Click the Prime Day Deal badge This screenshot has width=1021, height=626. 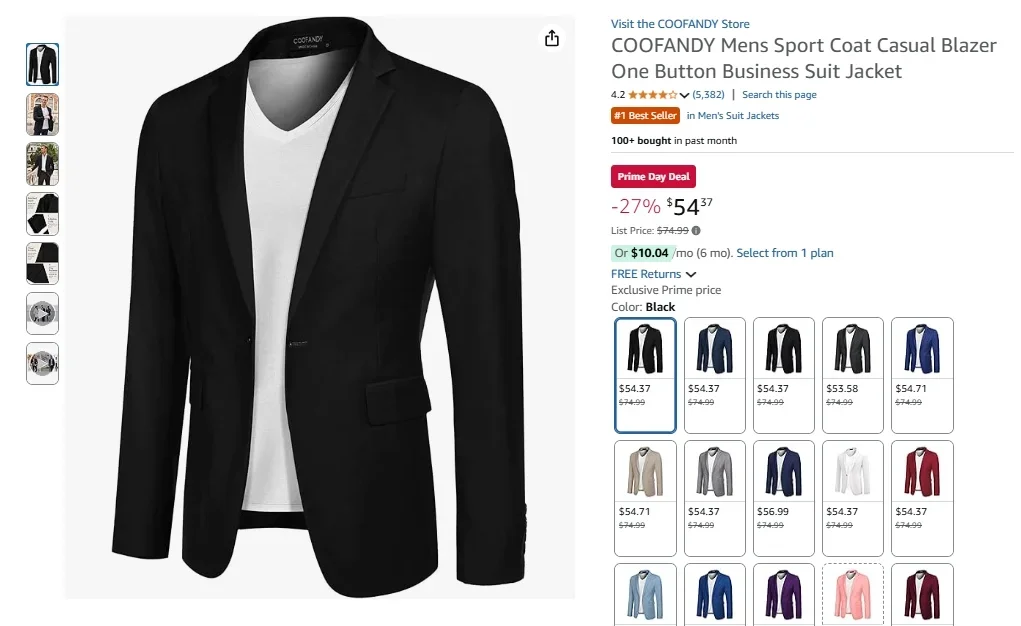tap(652, 176)
